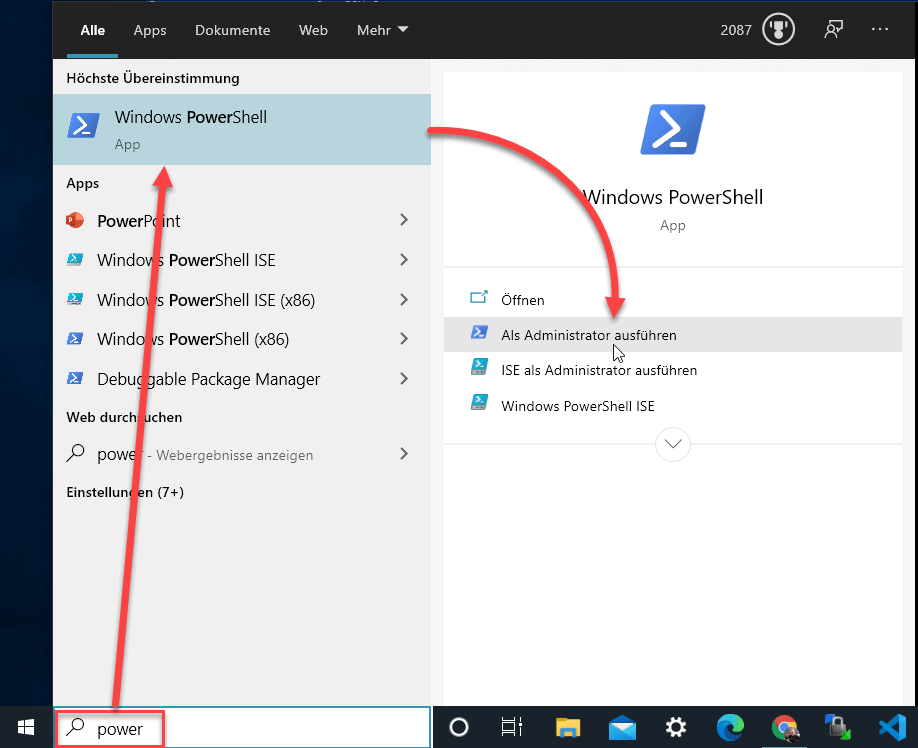Click the Debuggable Package Manager icon
This screenshot has width=918, height=748.
pyautogui.click(x=75, y=379)
